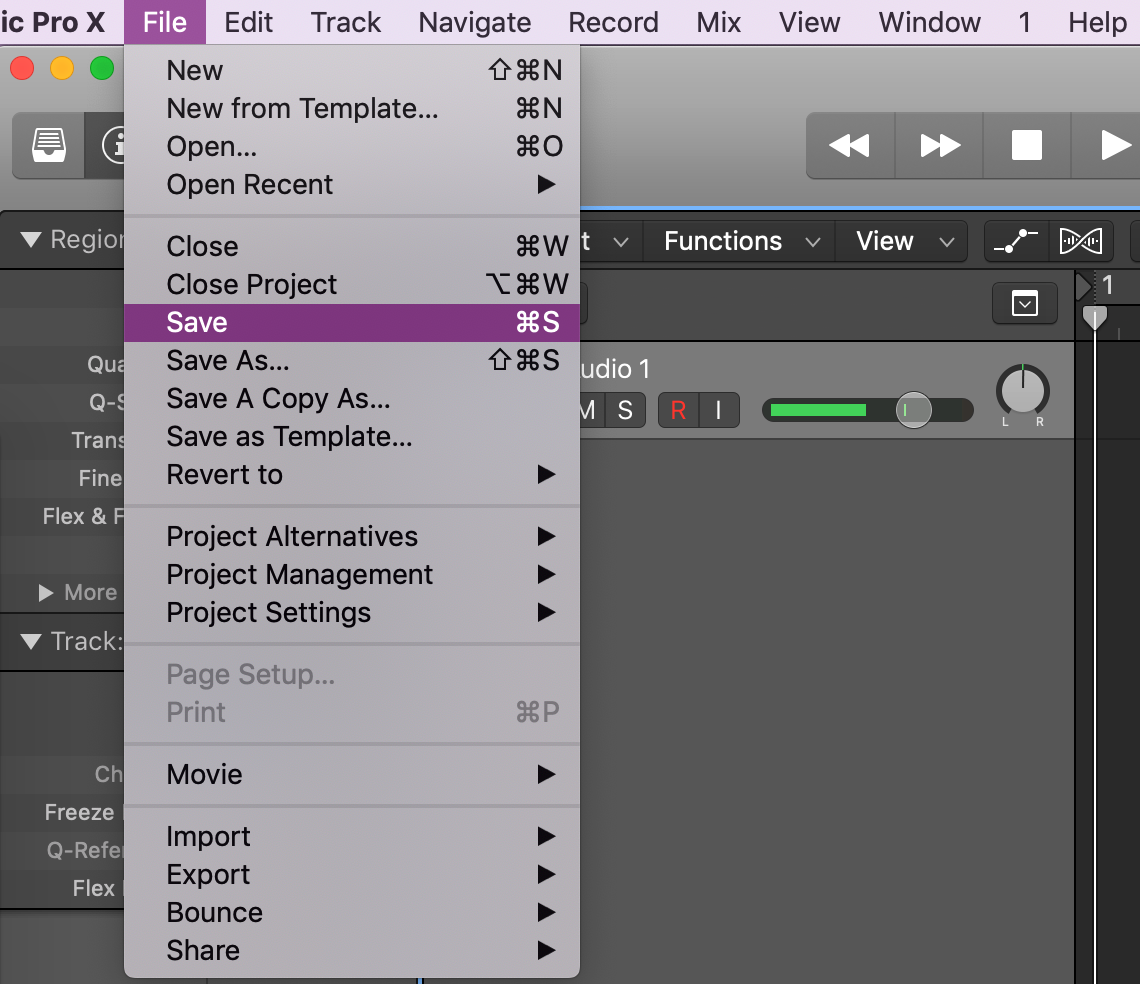Viewport: 1140px width, 984px height.
Task: Open the Library inbox icon in toolbar
Action: pos(49,145)
